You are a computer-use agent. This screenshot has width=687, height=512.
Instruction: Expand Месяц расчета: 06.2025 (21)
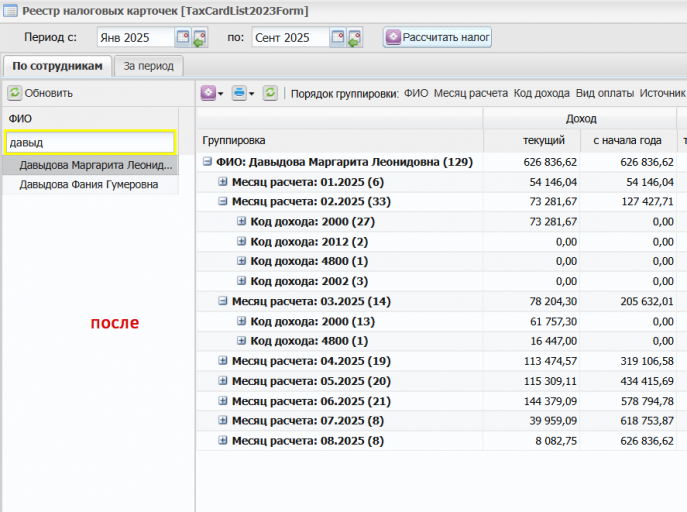[x=223, y=401]
